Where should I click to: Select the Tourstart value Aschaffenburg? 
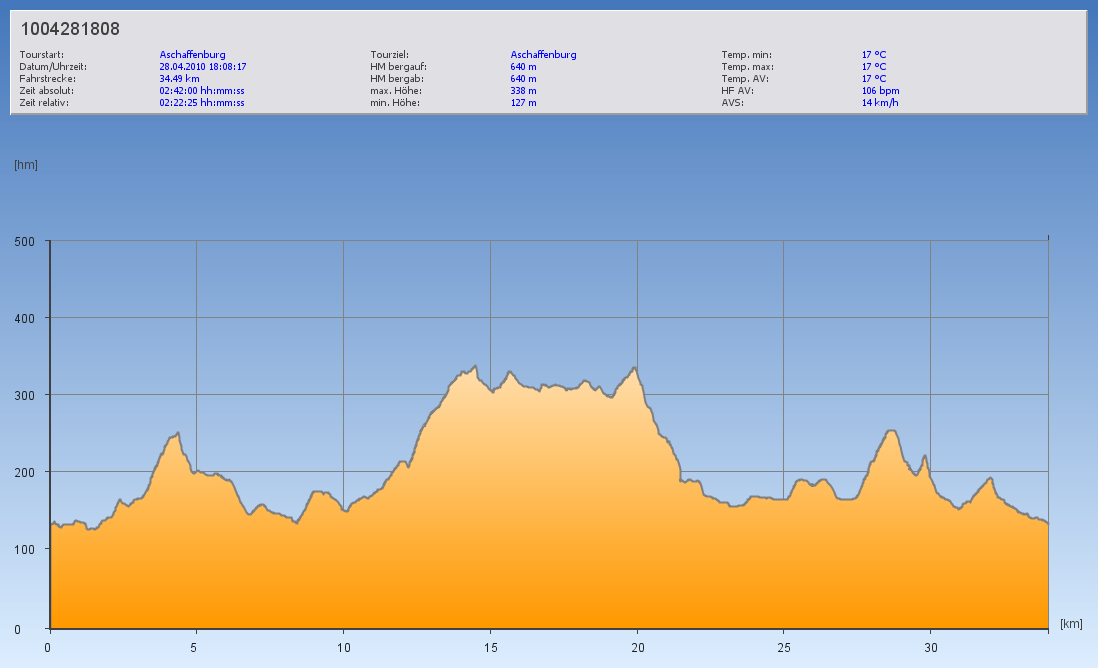point(192,54)
